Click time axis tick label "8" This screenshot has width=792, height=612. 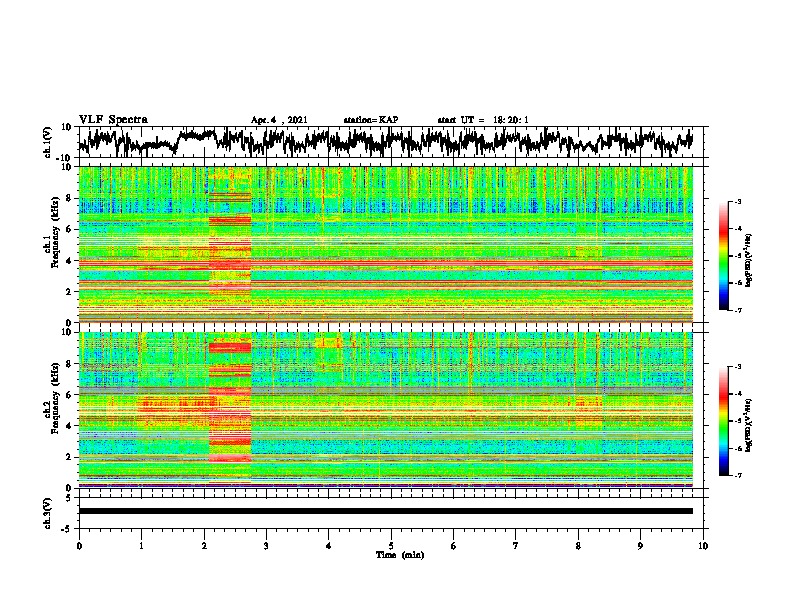pos(578,546)
